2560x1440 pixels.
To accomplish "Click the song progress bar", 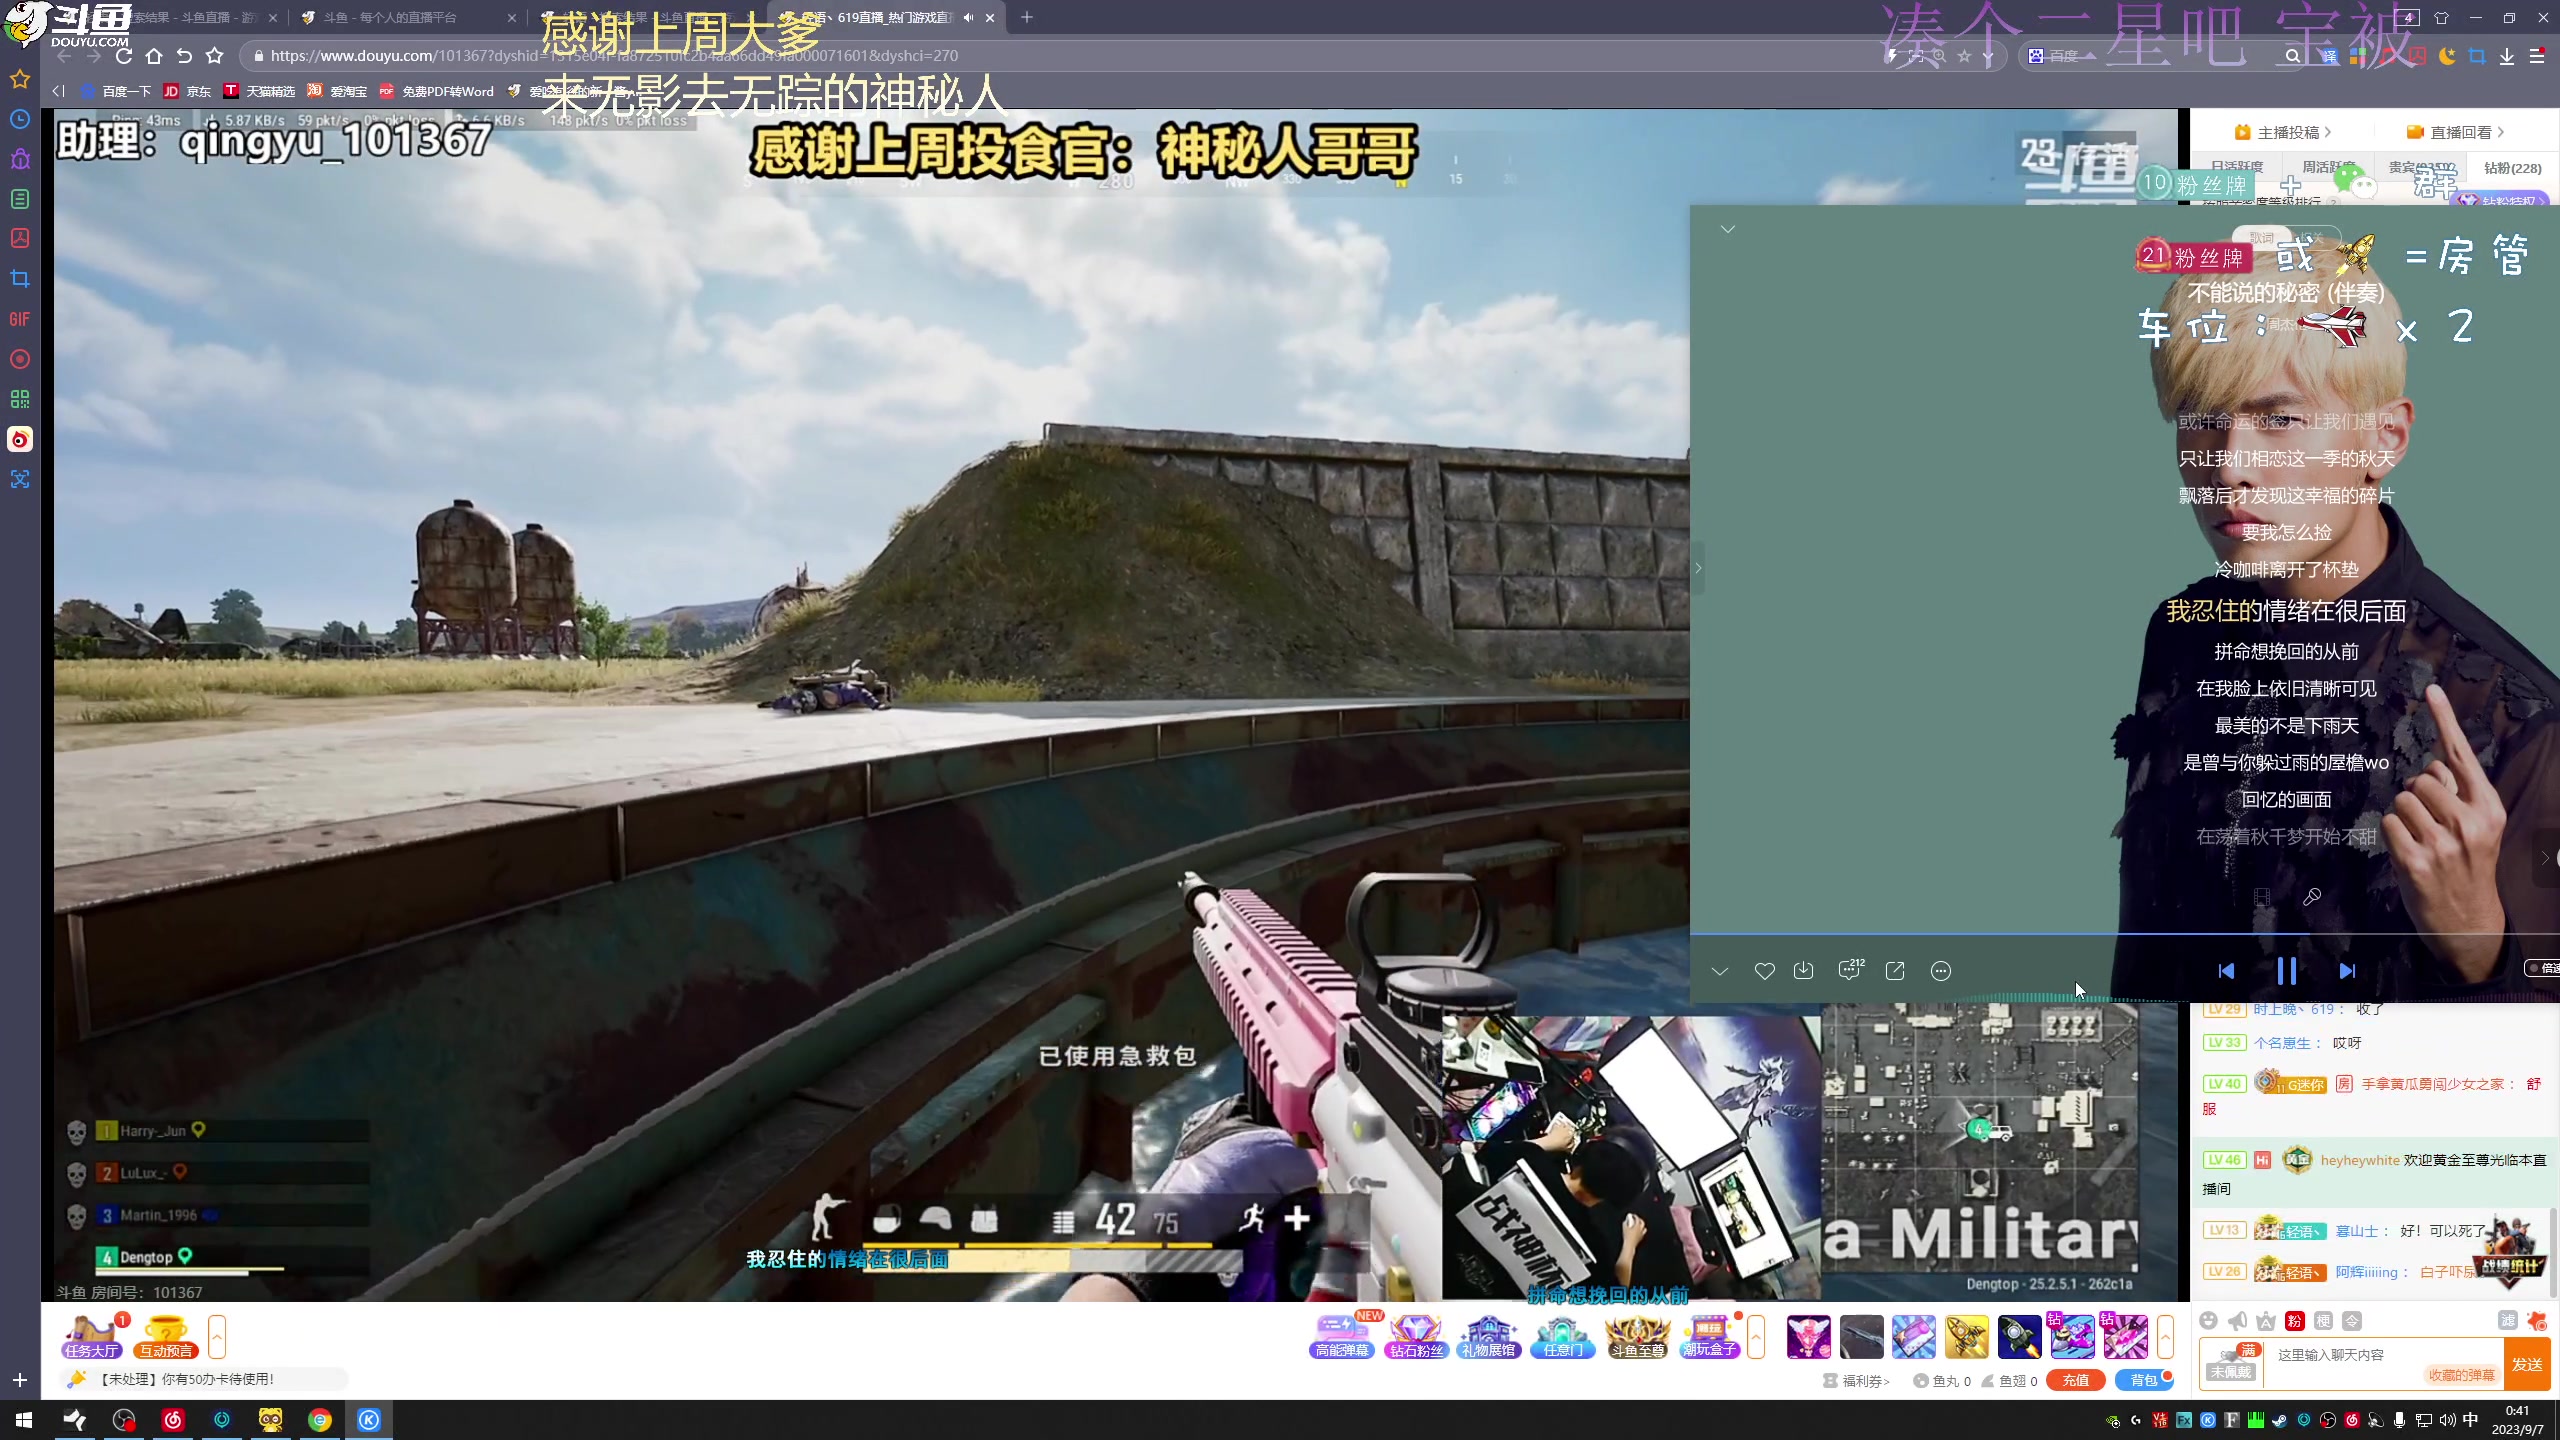I will click(2125, 934).
